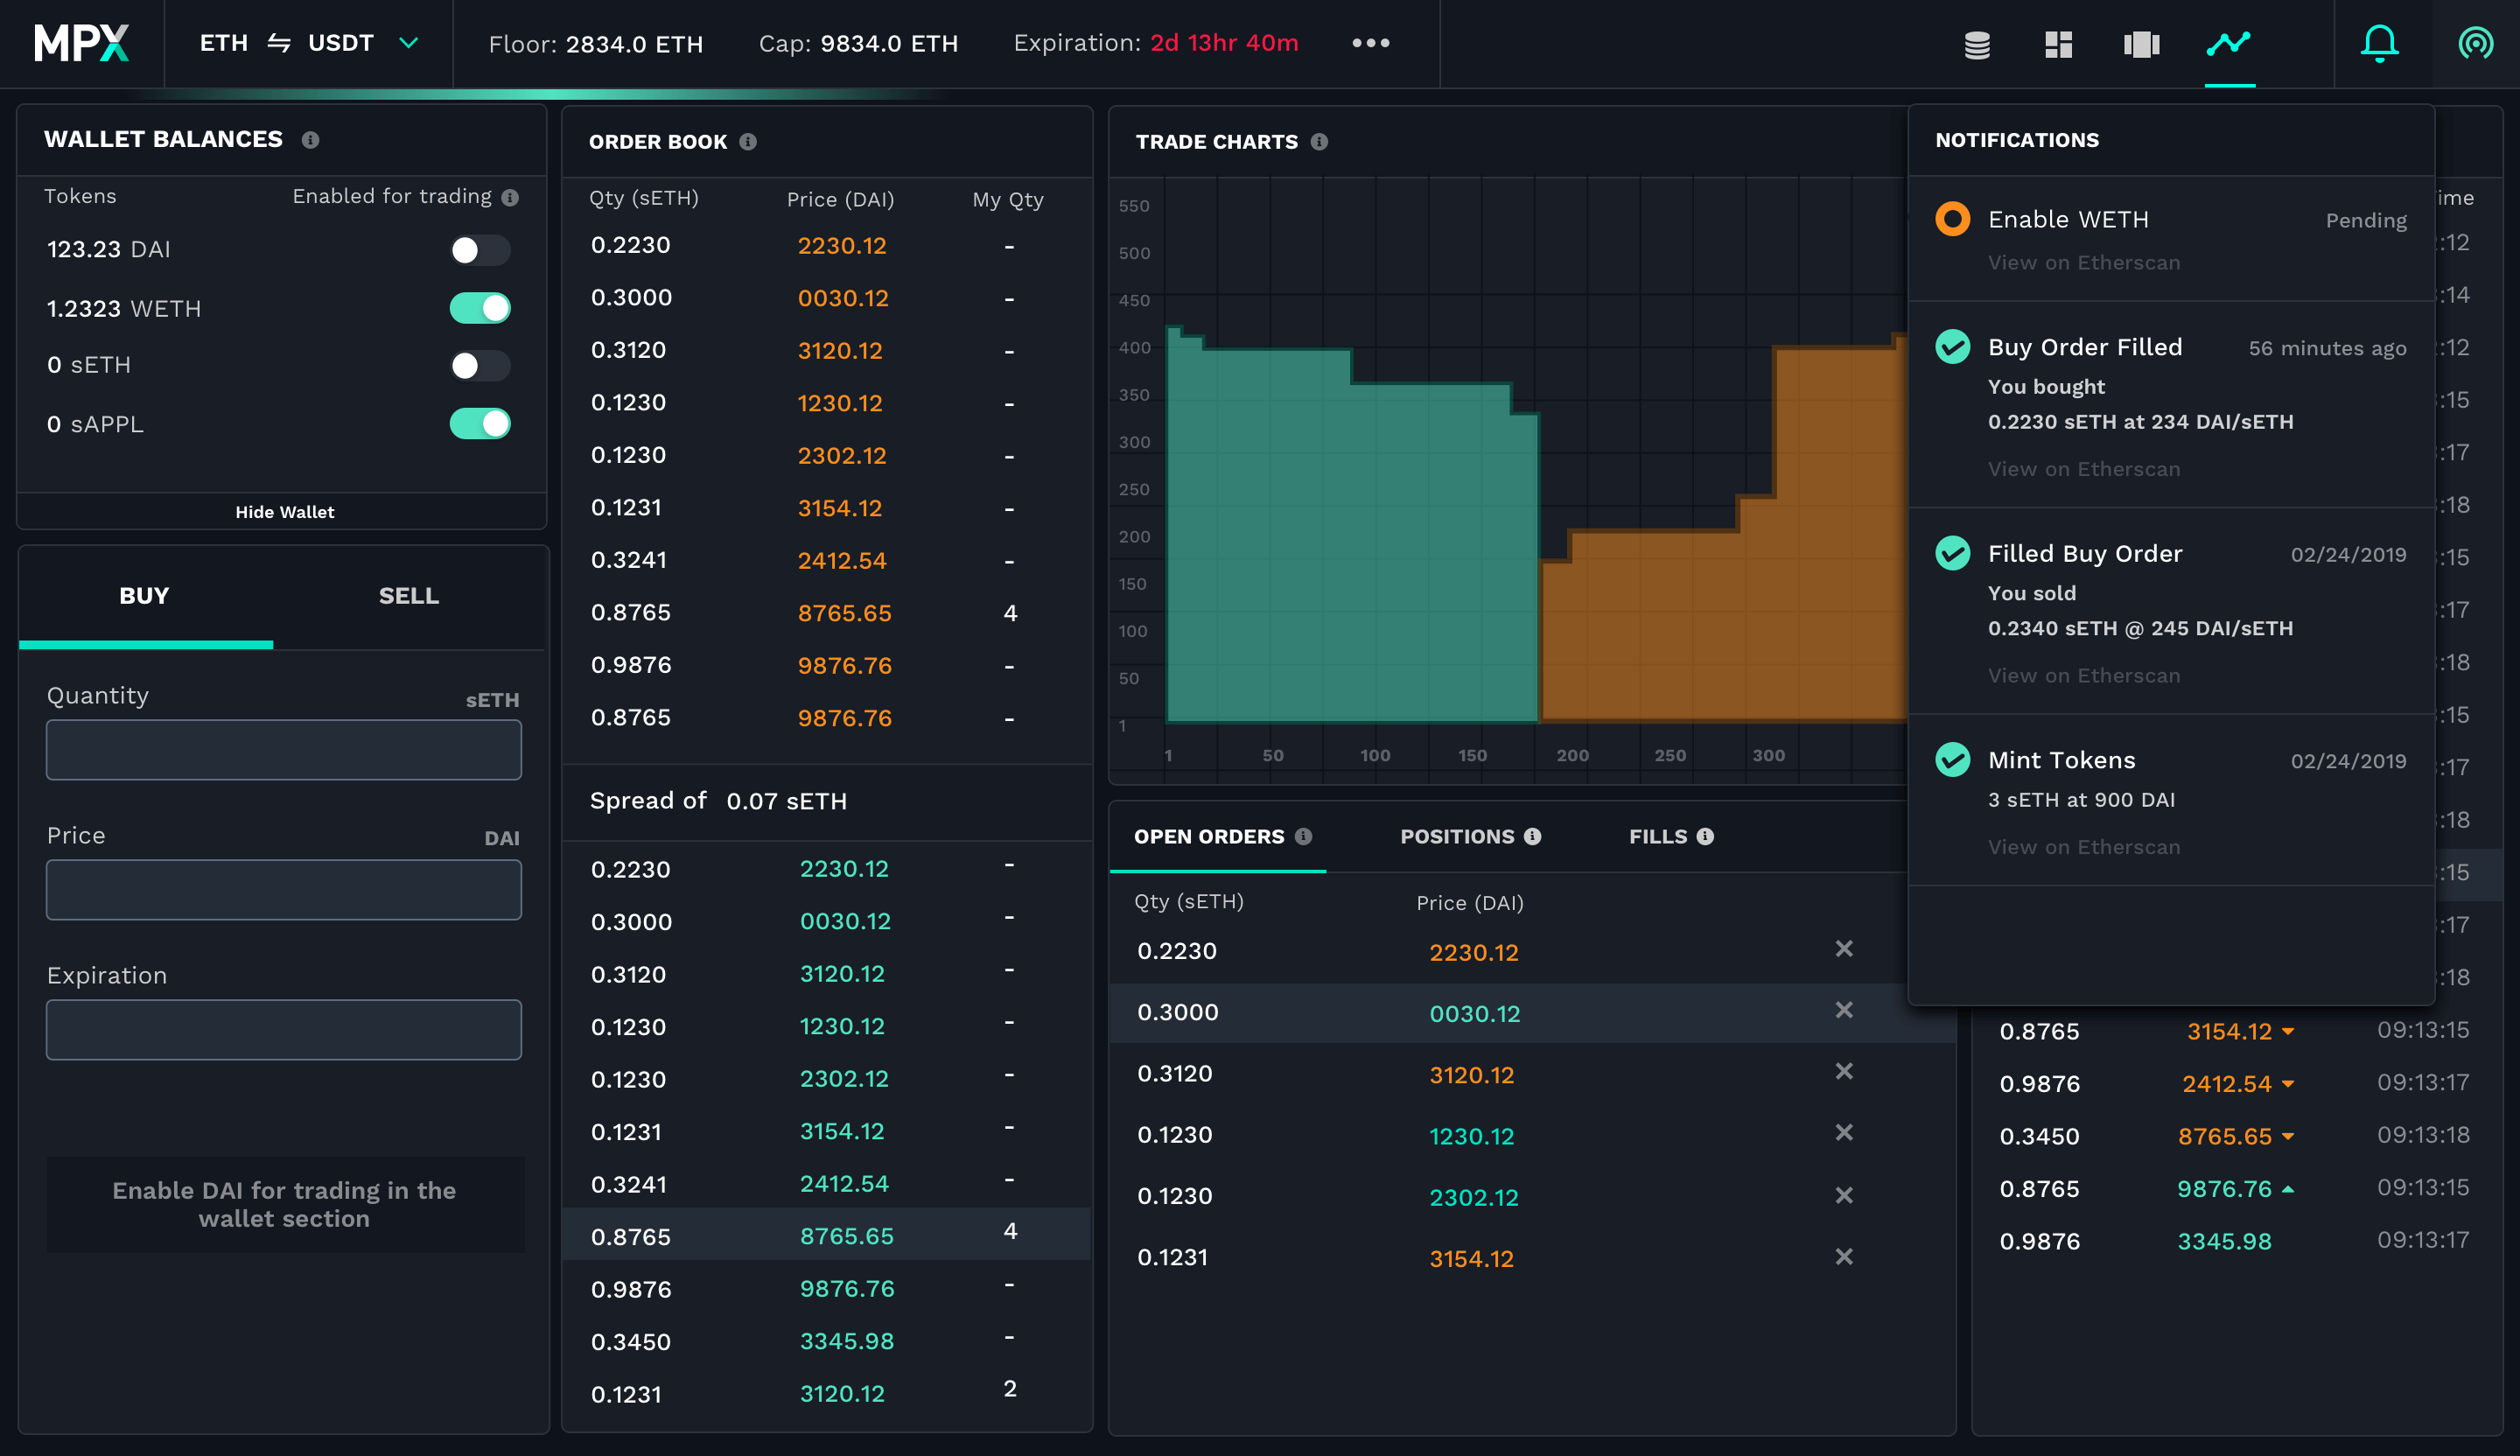Select the OPEN ORDERS tab
This screenshot has width=2520, height=1456.
click(x=1218, y=836)
